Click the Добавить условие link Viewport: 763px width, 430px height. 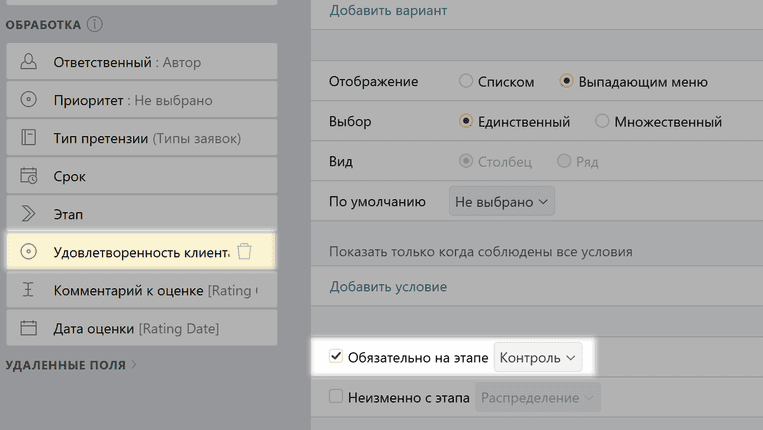pyautogui.click(x=388, y=287)
